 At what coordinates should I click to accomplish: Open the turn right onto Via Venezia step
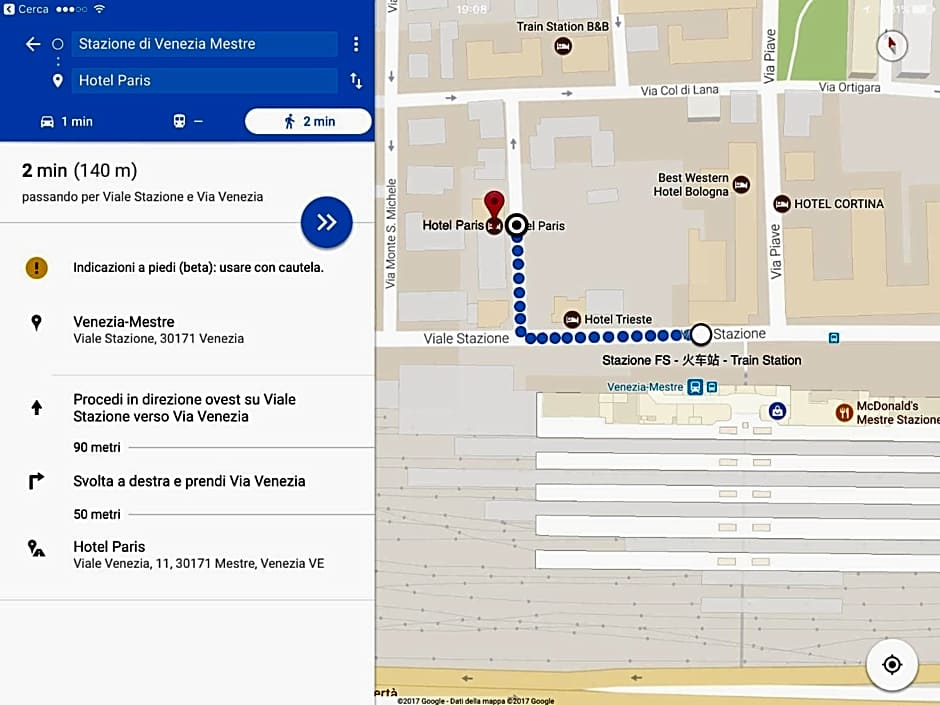pyautogui.click(x=188, y=481)
